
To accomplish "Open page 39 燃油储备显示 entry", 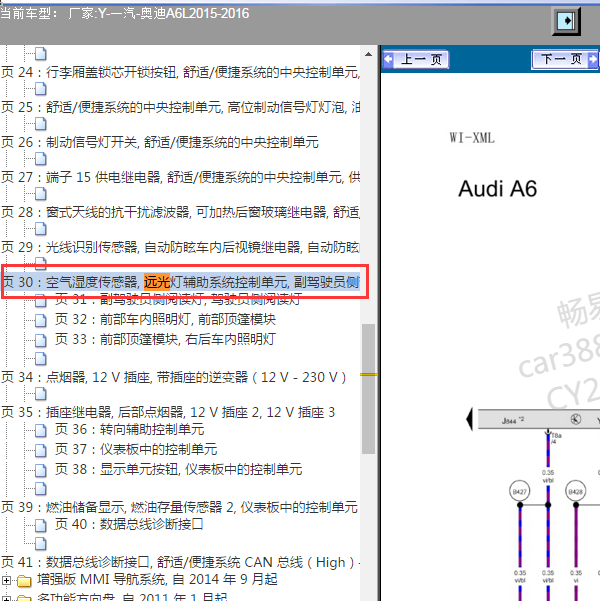I will point(179,507).
